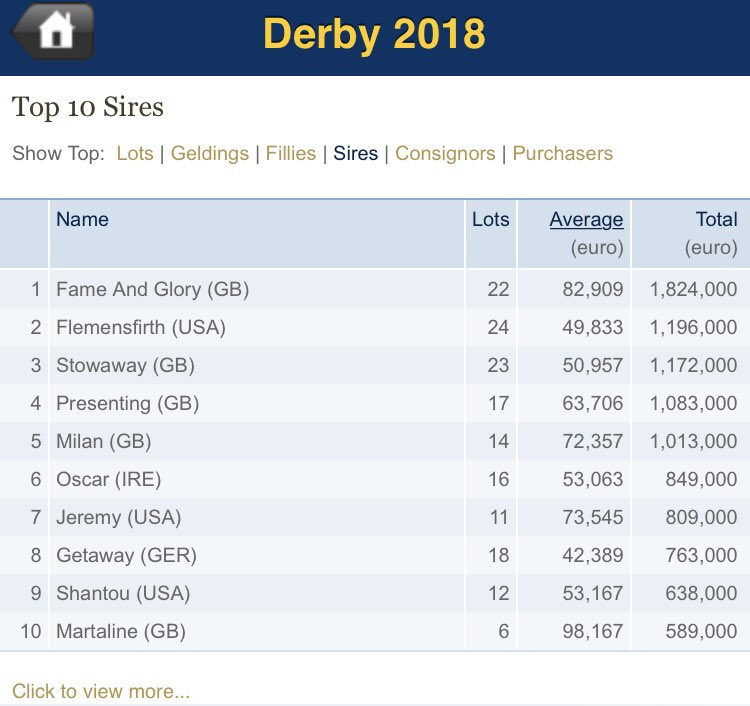The height and width of the screenshot is (706, 750).
Task: Click the home icon button
Action: pos(54,32)
